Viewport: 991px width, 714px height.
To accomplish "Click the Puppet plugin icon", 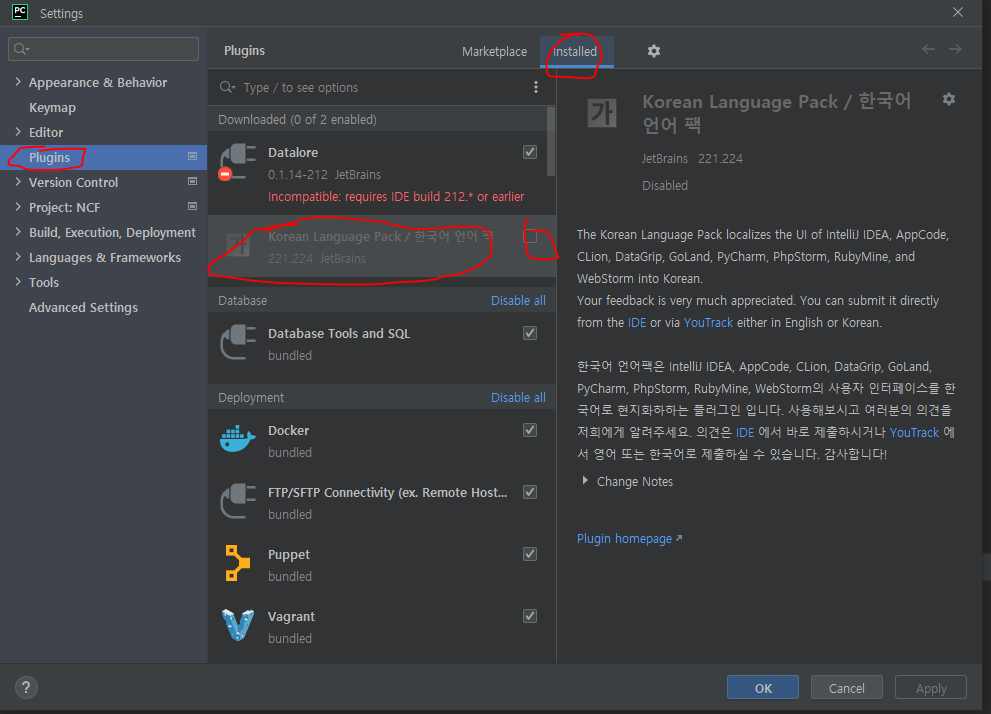I will click(238, 563).
